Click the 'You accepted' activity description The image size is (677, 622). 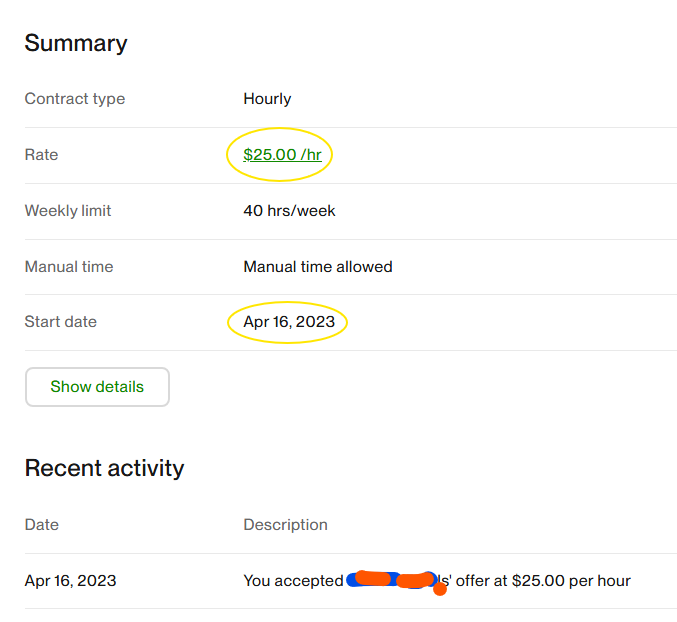pyautogui.click(x=293, y=581)
